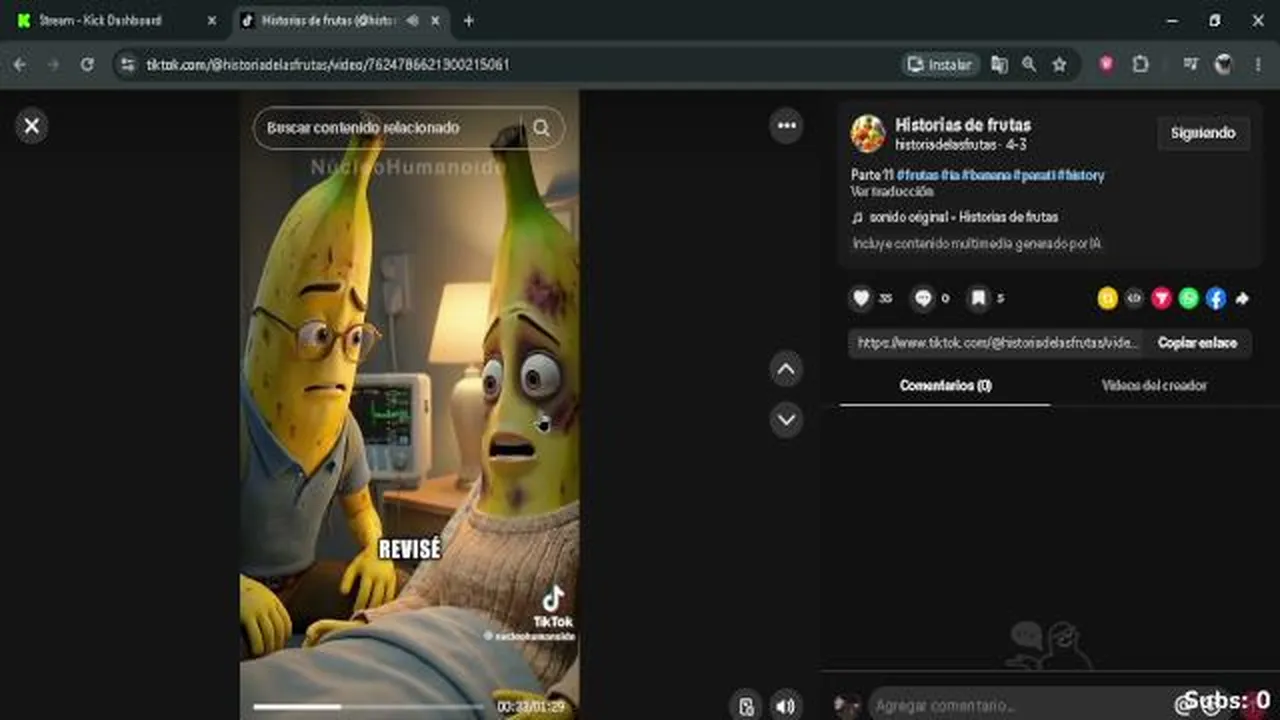Save the video with the bookmark icon
The image size is (1280, 720).
(x=979, y=298)
